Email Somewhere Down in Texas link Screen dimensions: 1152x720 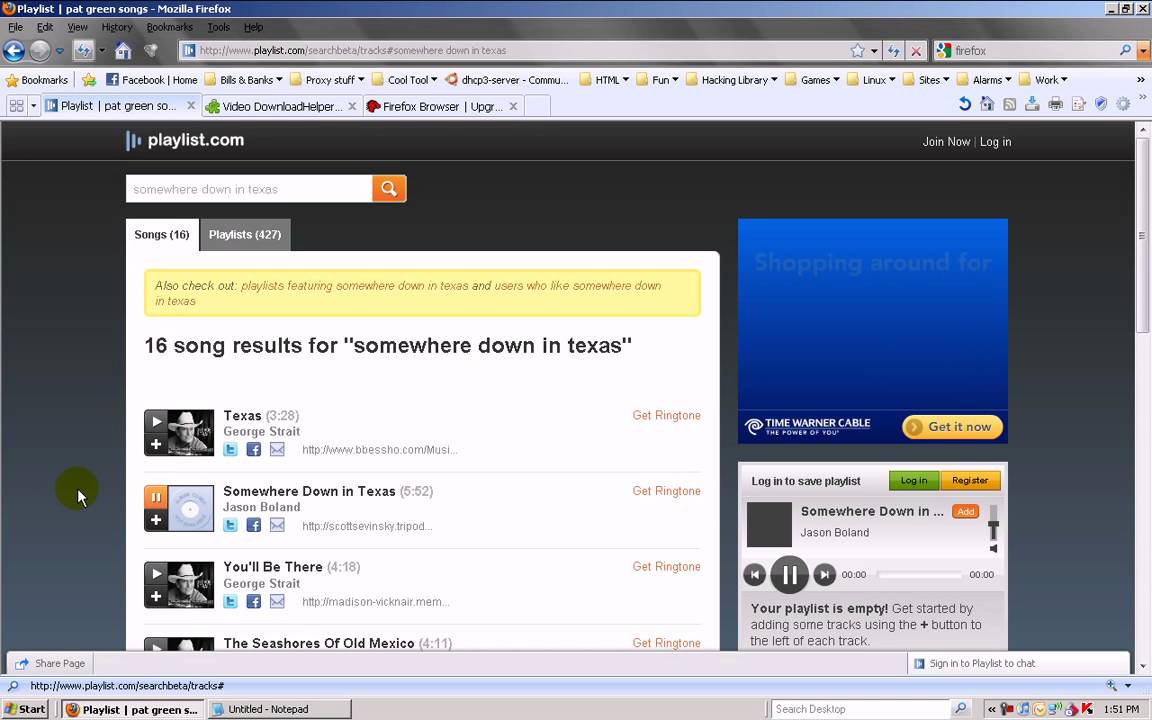click(277, 525)
